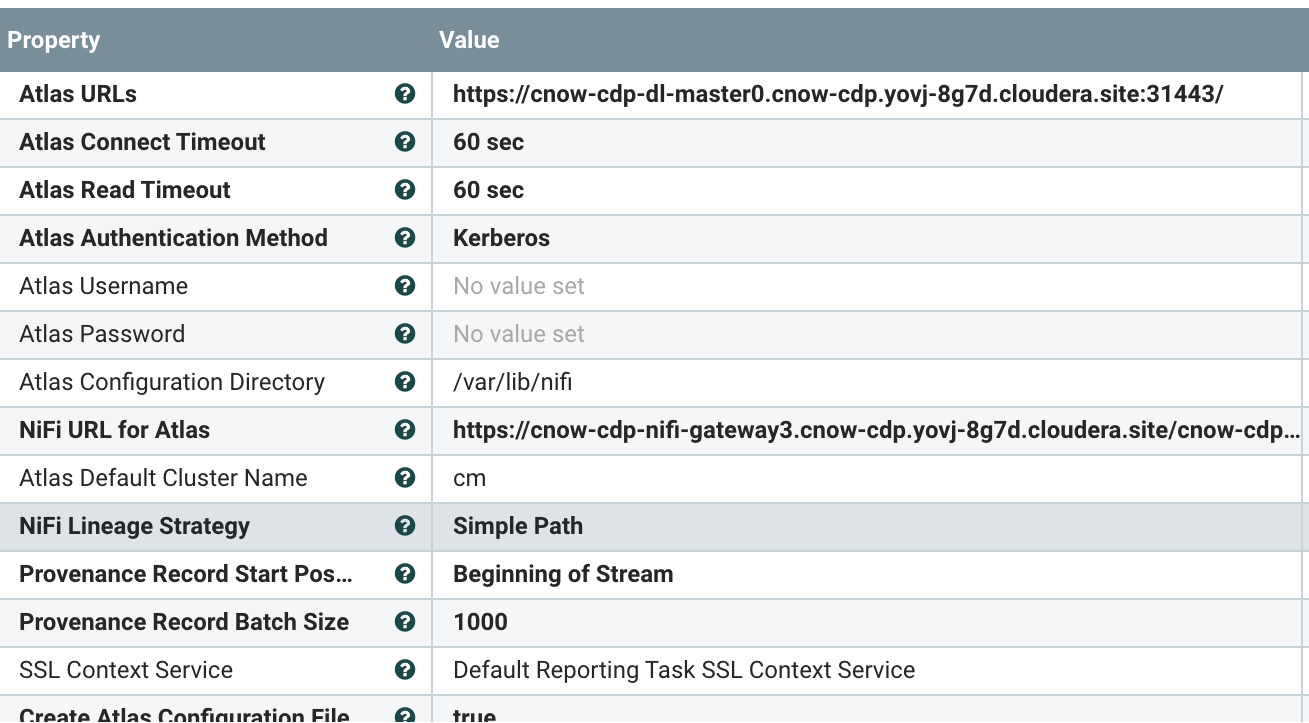Click help icon beside Atlas Default Cluster Name

(x=405, y=478)
